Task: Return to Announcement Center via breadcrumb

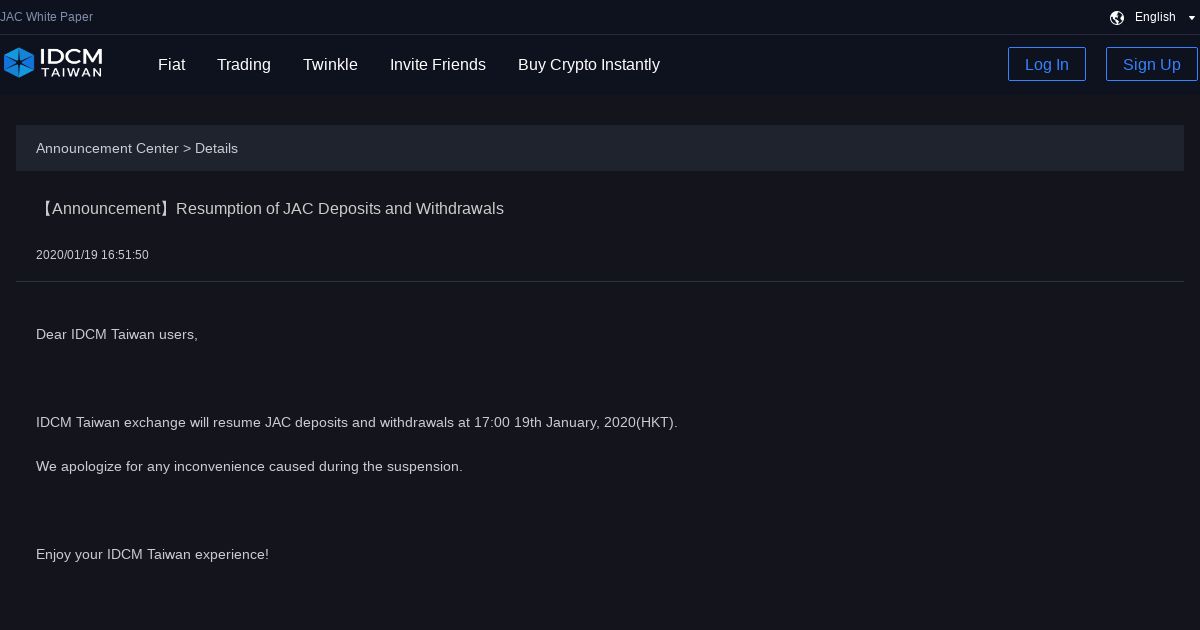Action: (x=107, y=148)
